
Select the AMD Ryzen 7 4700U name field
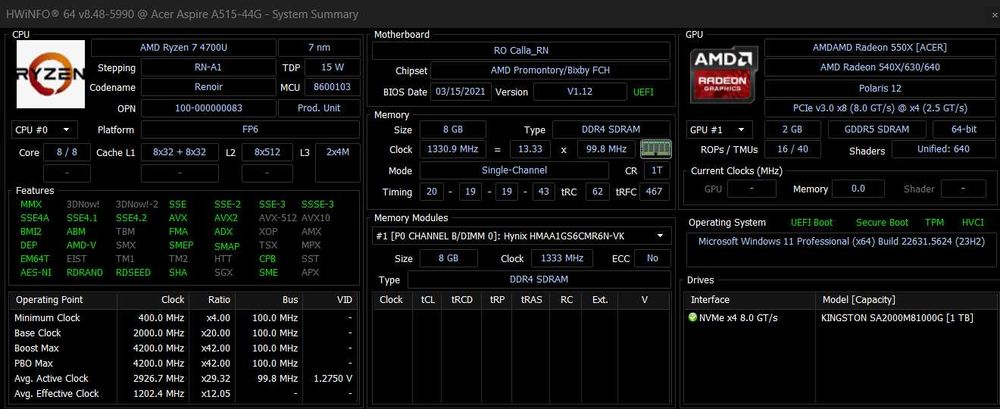tap(183, 48)
